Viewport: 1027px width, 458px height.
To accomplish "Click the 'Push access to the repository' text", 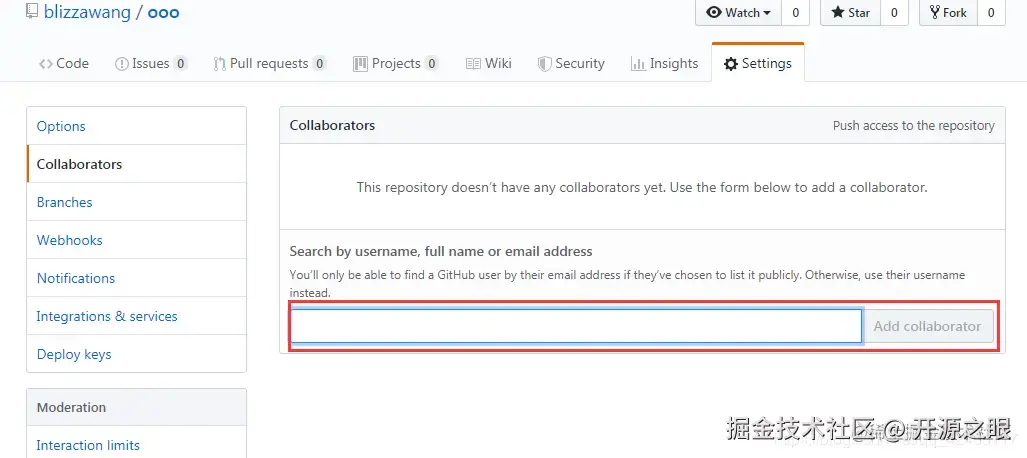I will coord(914,126).
